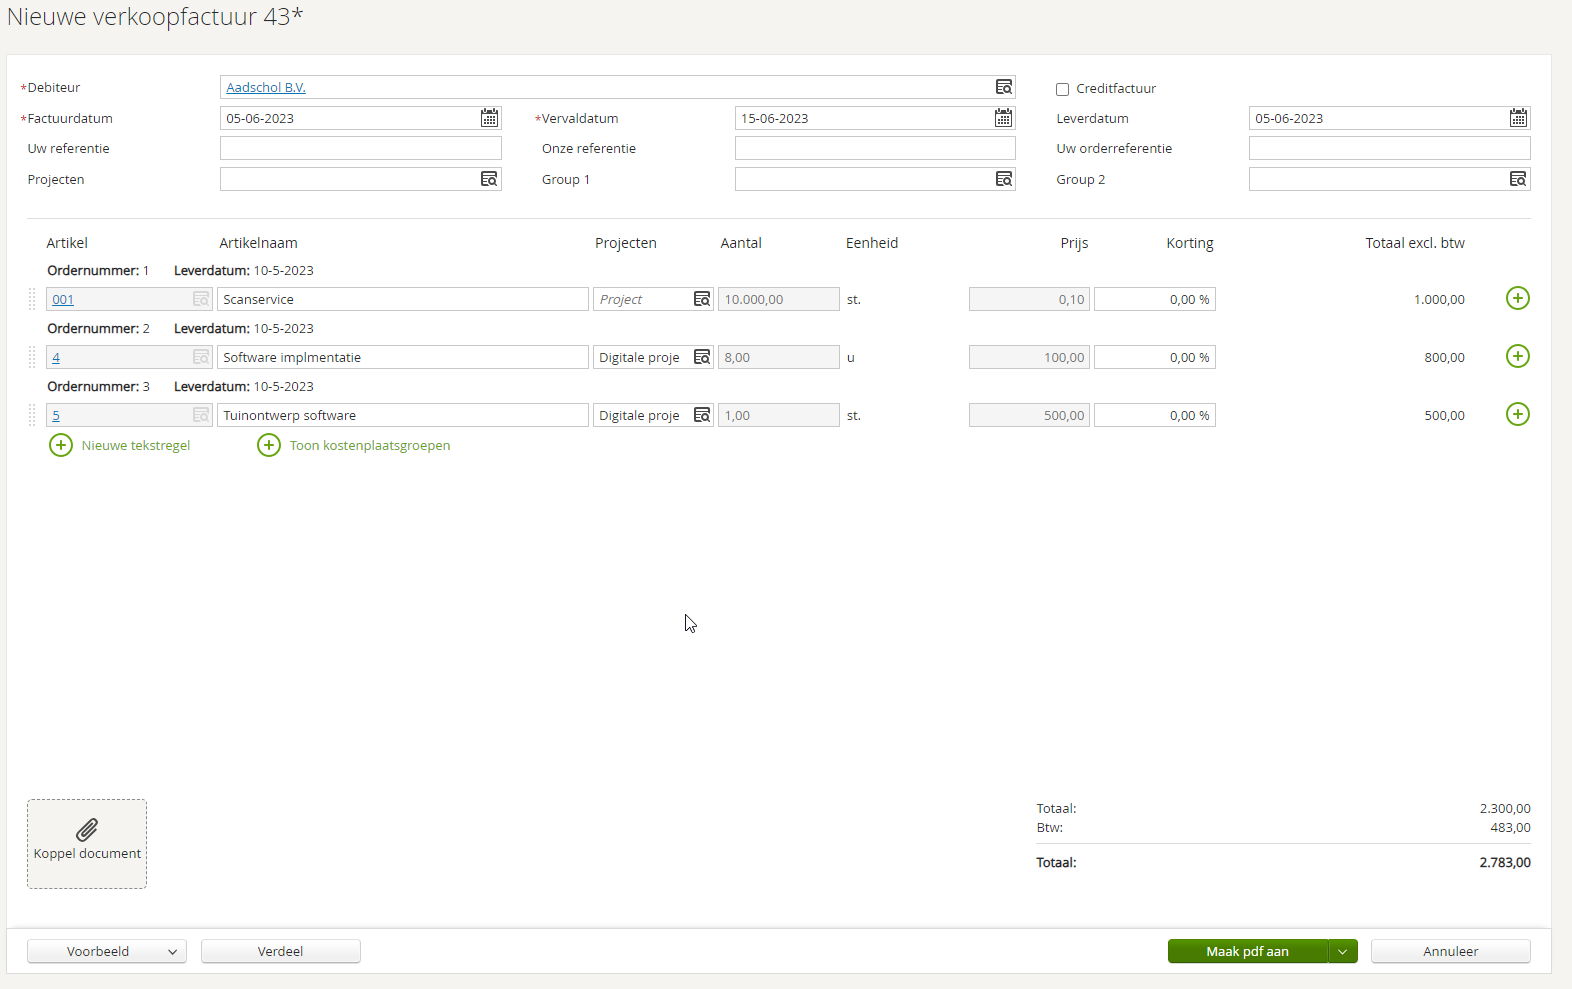Click the Koppel document paperclip
This screenshot has width=1572, height=989.
coord(87,830)
